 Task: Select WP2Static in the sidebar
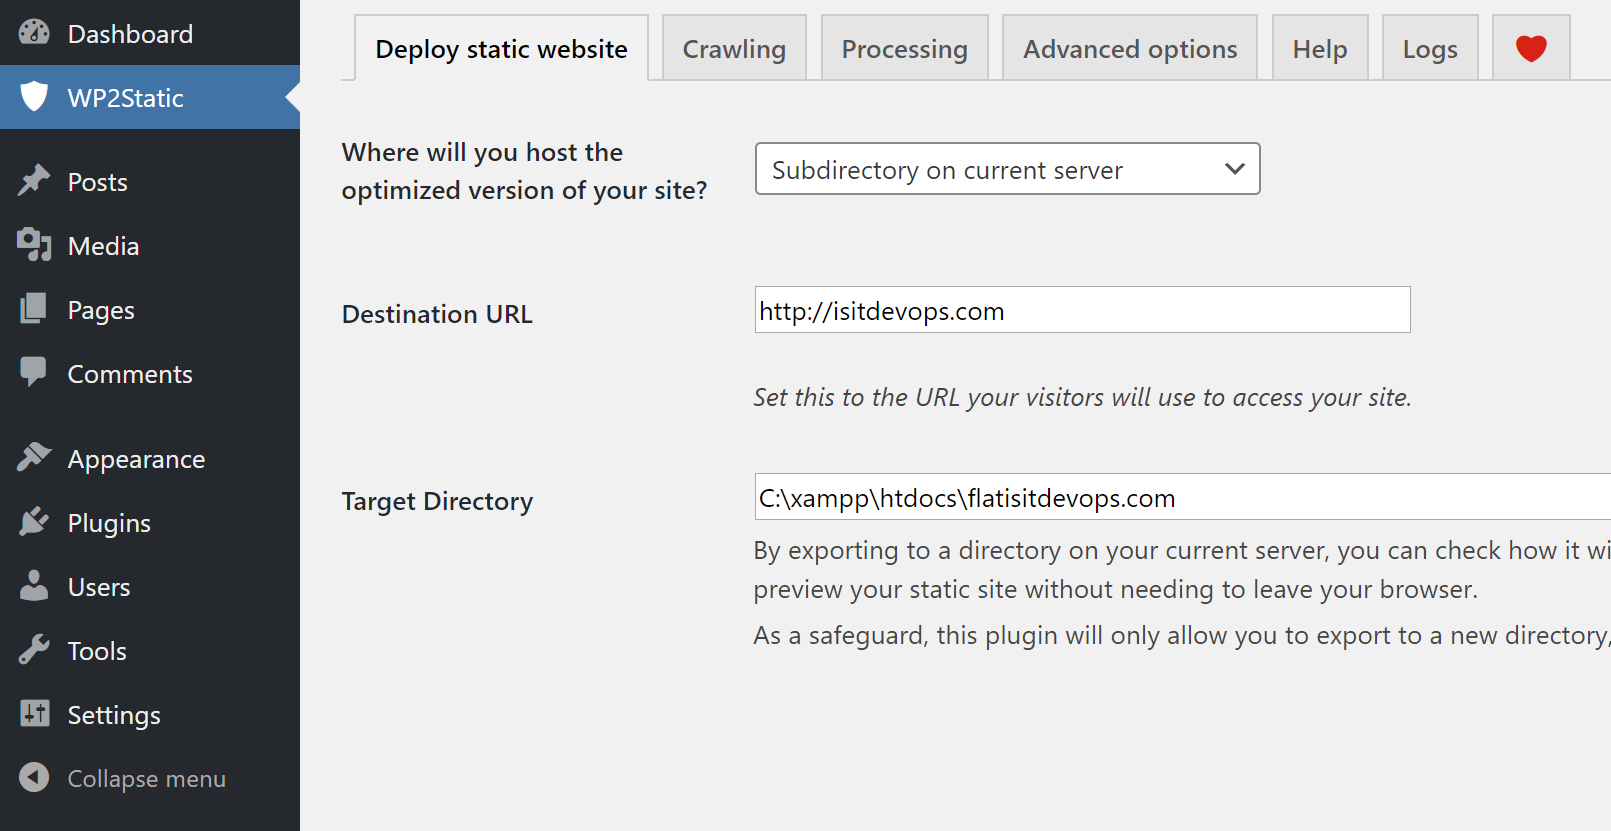(x=150, y=97)
